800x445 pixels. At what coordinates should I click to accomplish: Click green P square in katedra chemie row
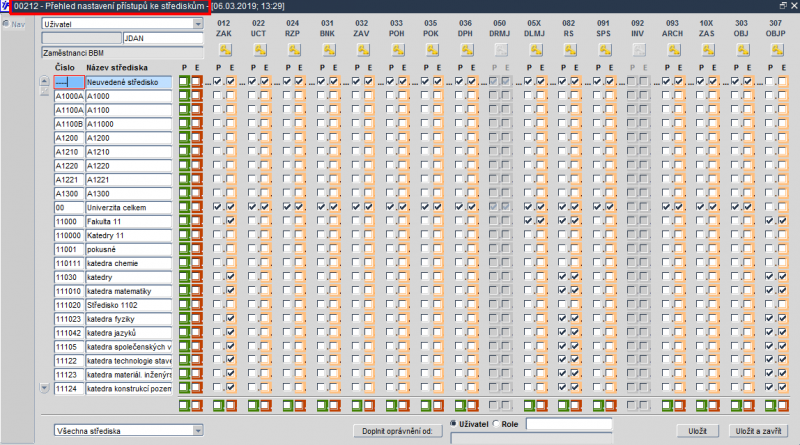pos(184,263)
